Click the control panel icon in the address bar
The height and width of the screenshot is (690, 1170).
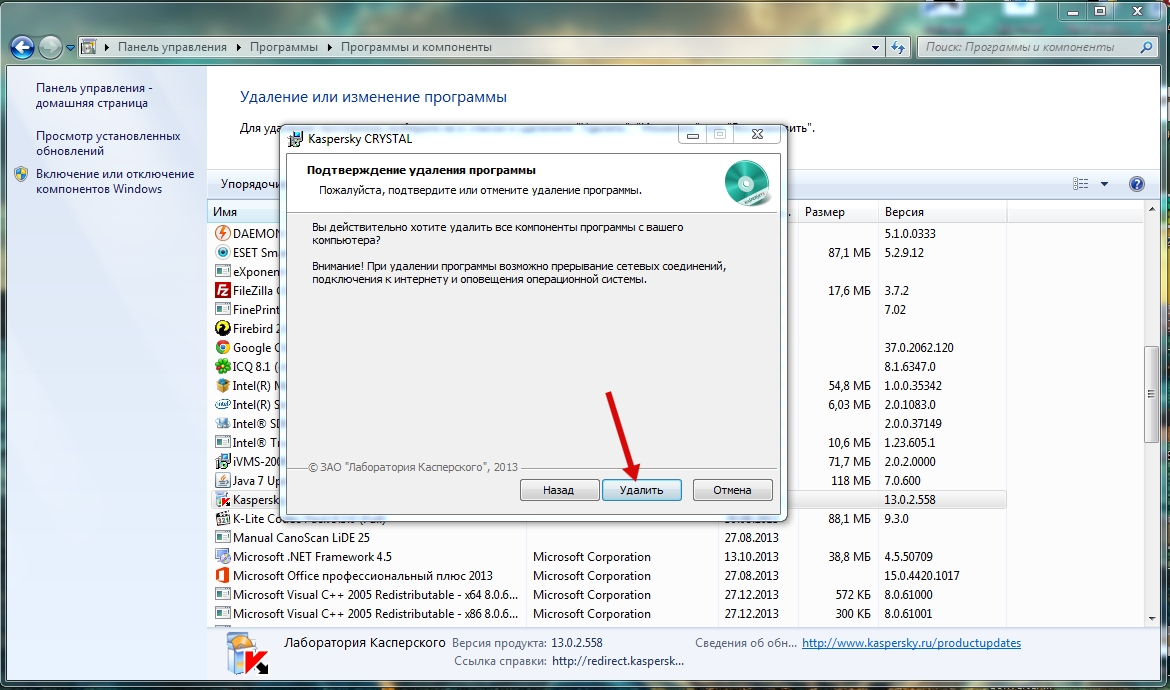tap(89, 47)
